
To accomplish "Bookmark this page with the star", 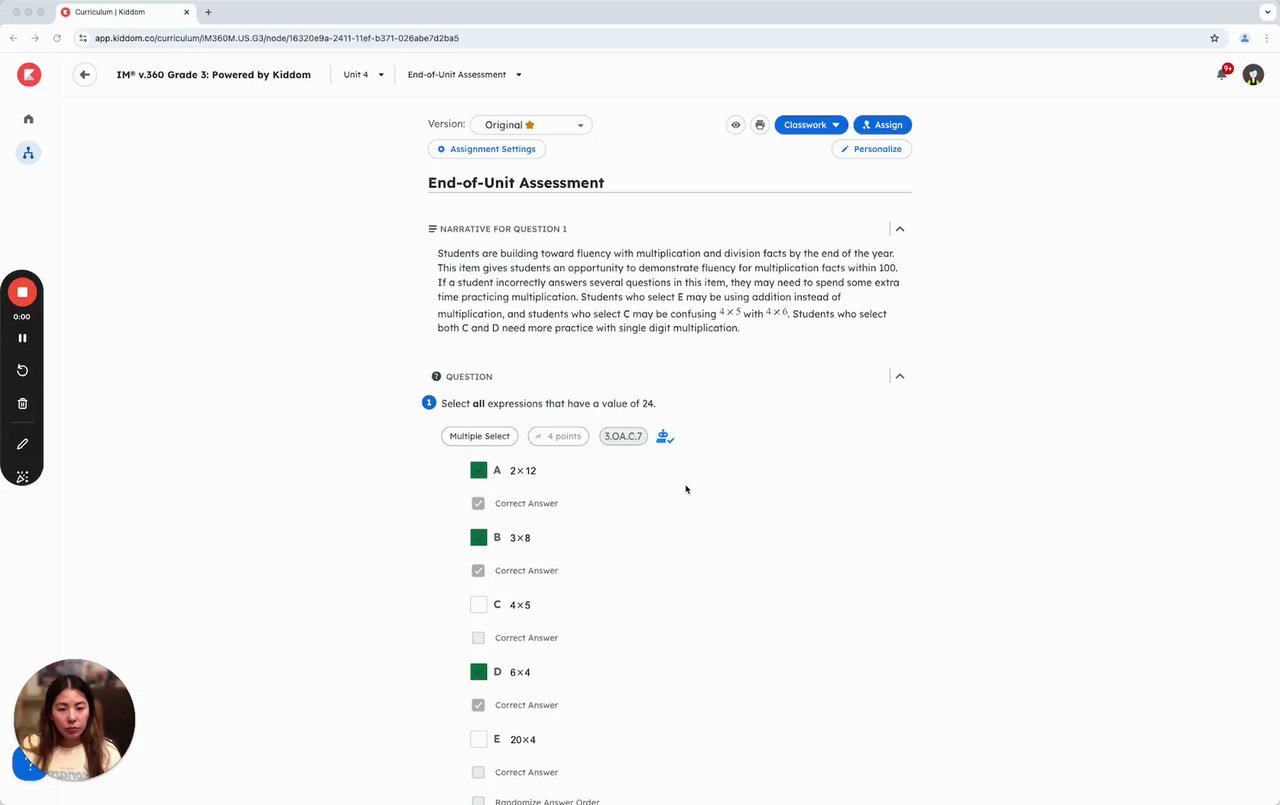I will (1215, 38).
